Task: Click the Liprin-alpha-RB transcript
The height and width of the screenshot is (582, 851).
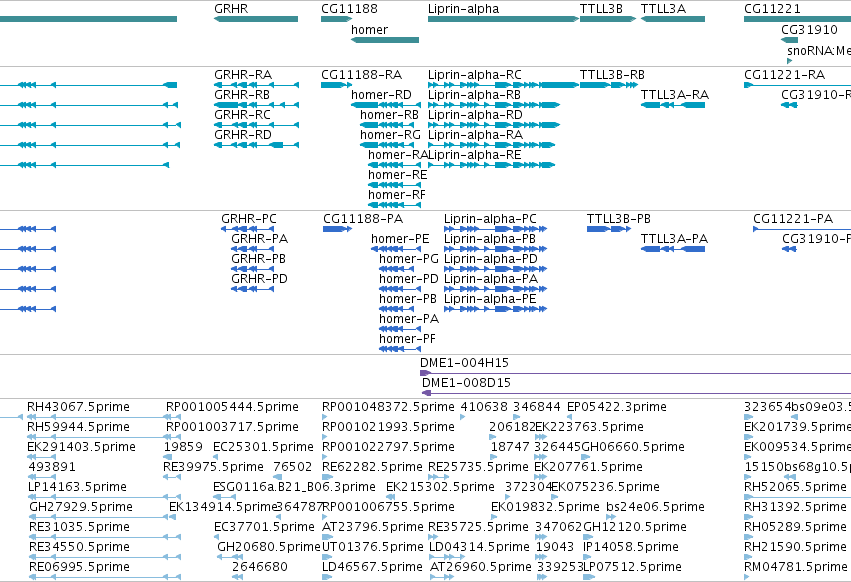Action: [494, 105]
